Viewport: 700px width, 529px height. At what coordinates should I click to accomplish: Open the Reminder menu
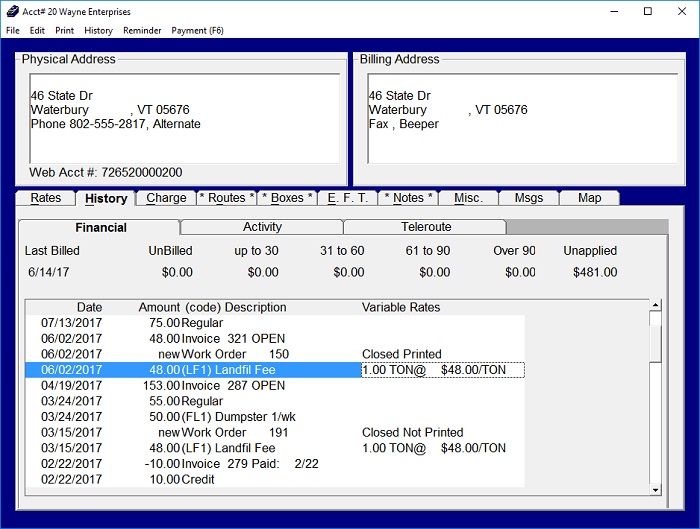[x=142, y=31]
